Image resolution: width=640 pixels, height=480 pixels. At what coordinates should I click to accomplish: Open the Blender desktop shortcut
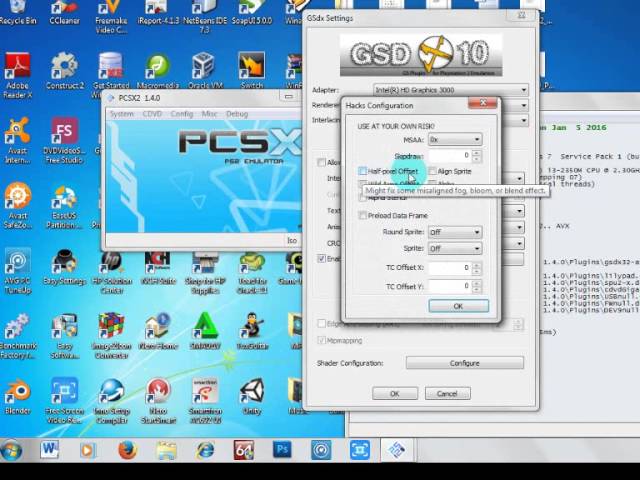17,397
